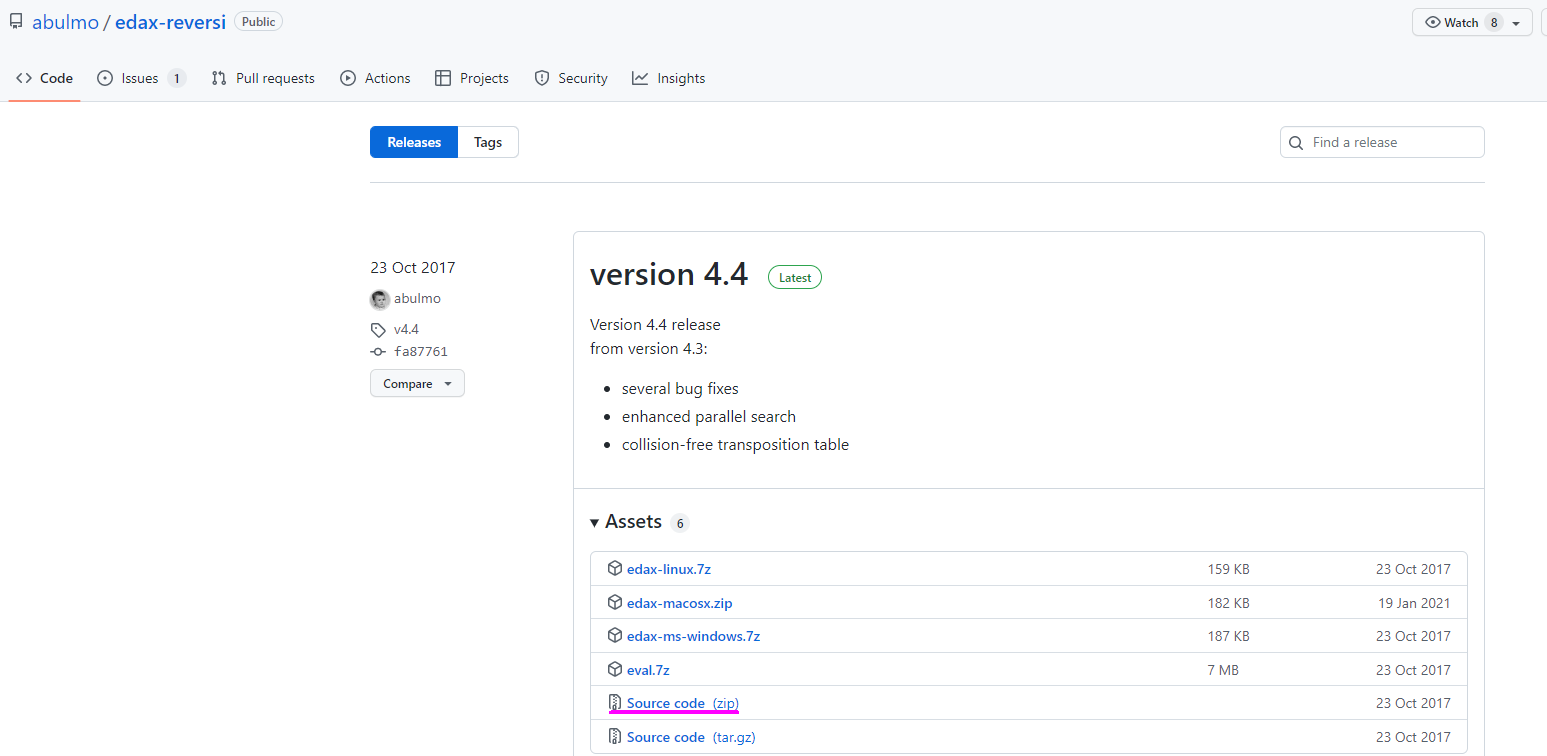Screen dimensions: 1547x756
Task: Click the 23 Oct 2017 date of eval.7z
Action: pos(1413,670)
